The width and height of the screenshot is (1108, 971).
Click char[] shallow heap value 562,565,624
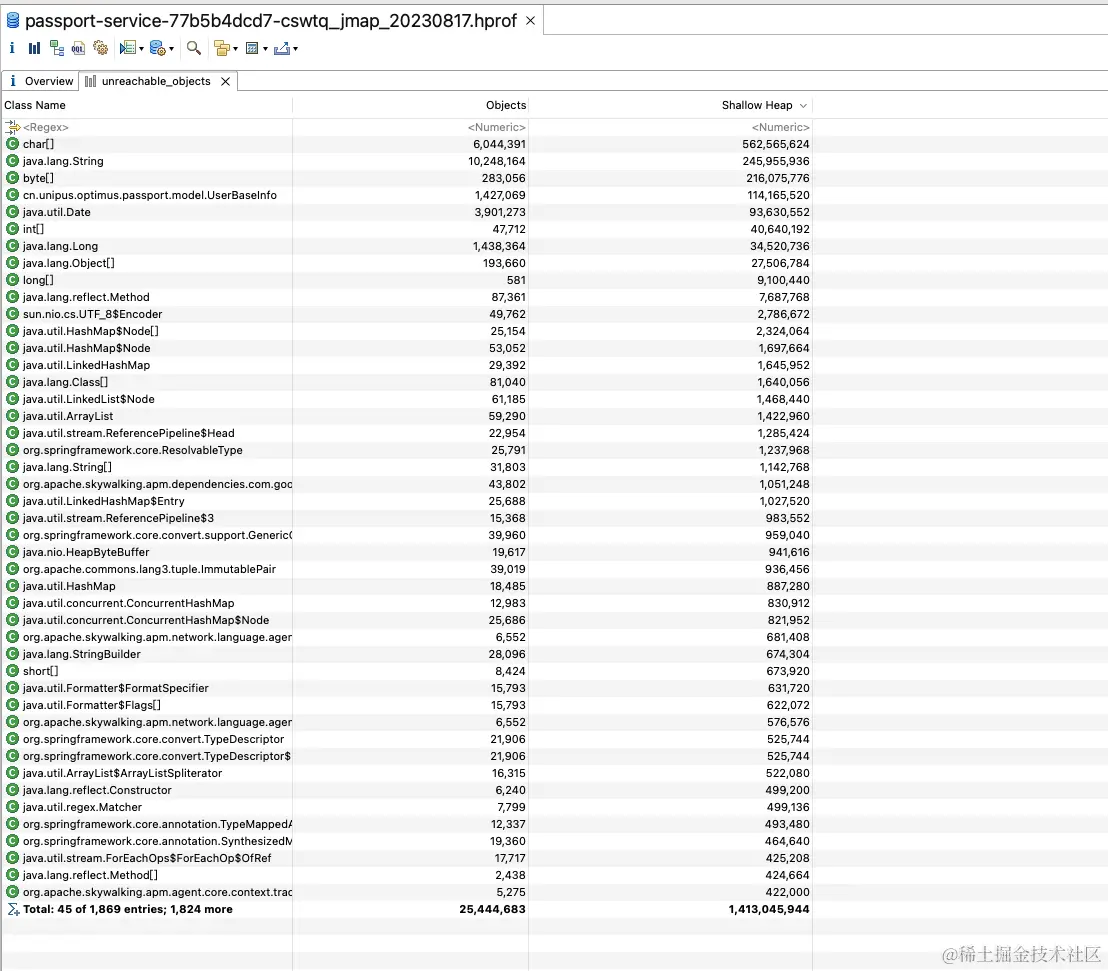(x=775, y=143)
